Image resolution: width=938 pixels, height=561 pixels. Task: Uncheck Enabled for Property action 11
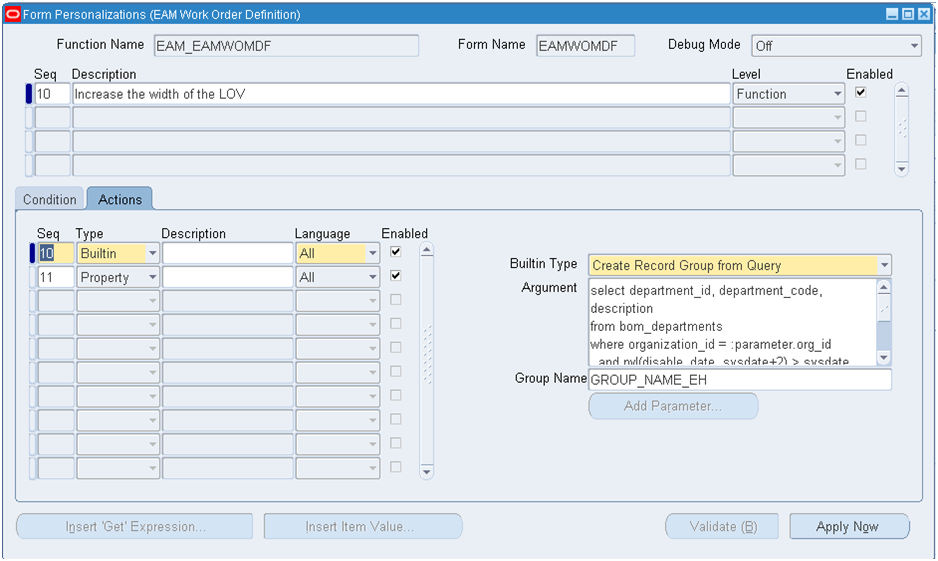point(396,276)
